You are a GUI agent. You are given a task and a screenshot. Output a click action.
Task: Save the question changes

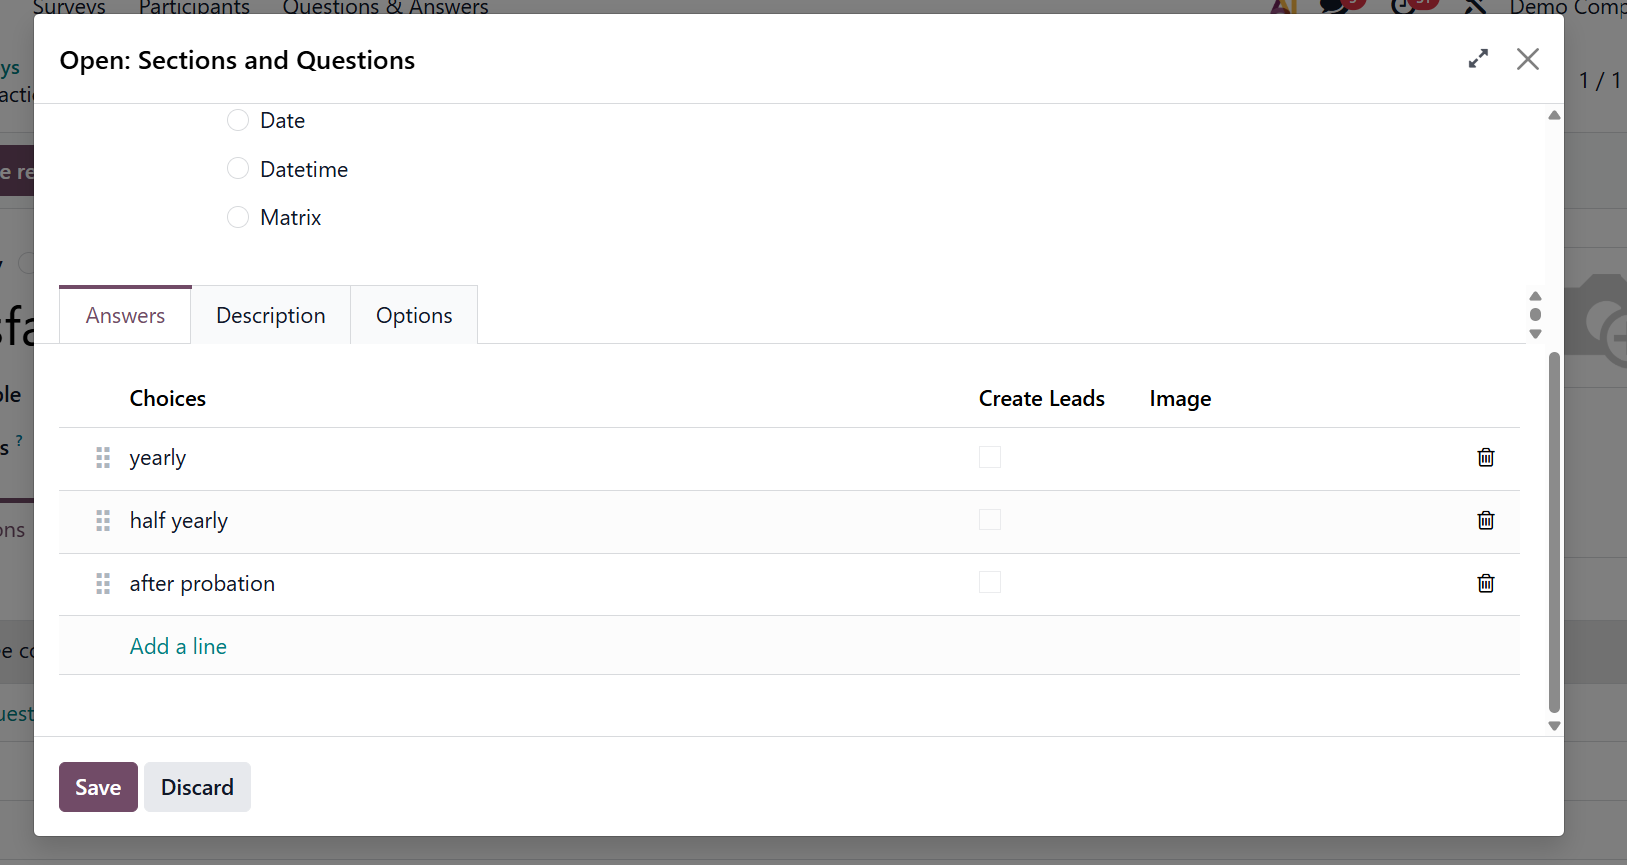coord(98,787)
